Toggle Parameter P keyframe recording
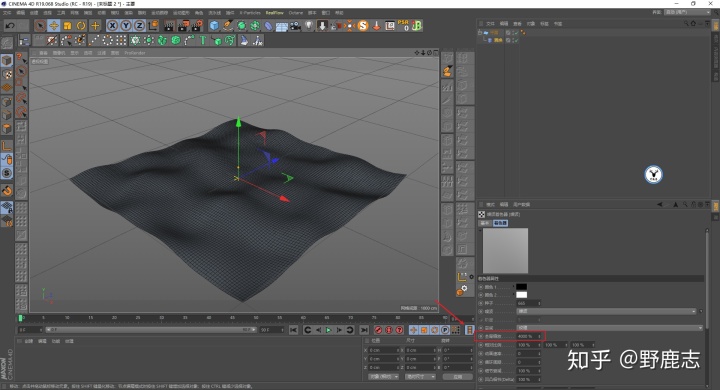720x390 pixels. click(x=445, y=330)
